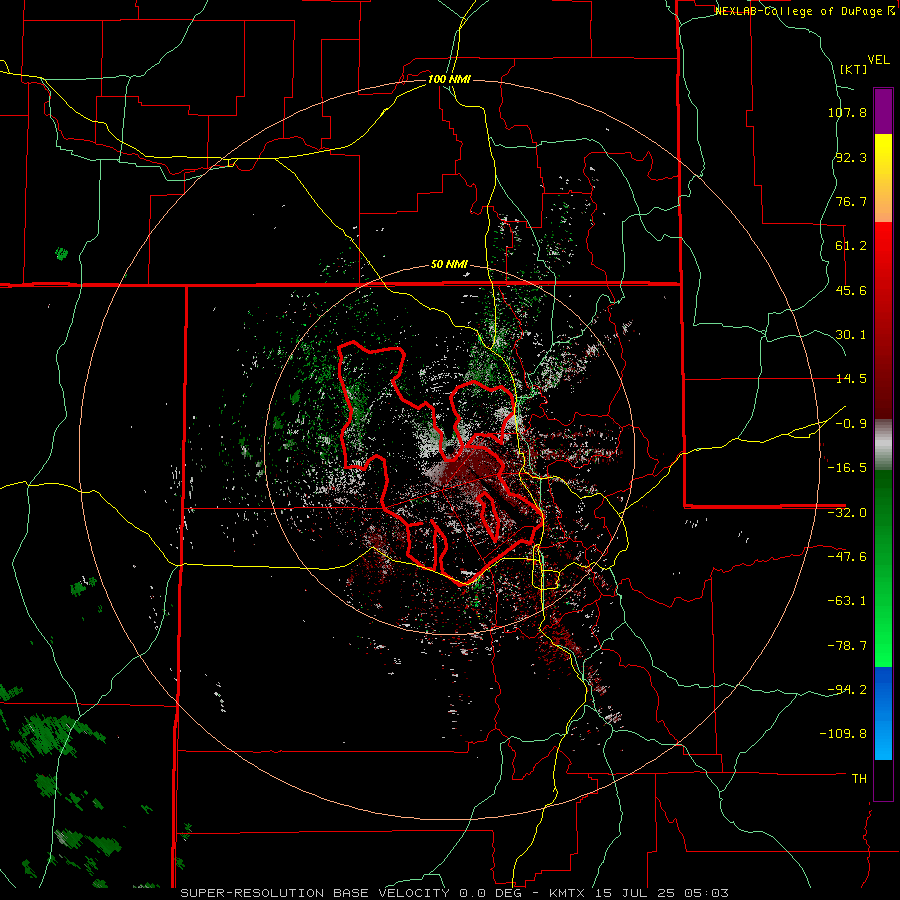Click the 92.3 legend value
This screenshot has width=900, height=900.
[x=851, y=157]
